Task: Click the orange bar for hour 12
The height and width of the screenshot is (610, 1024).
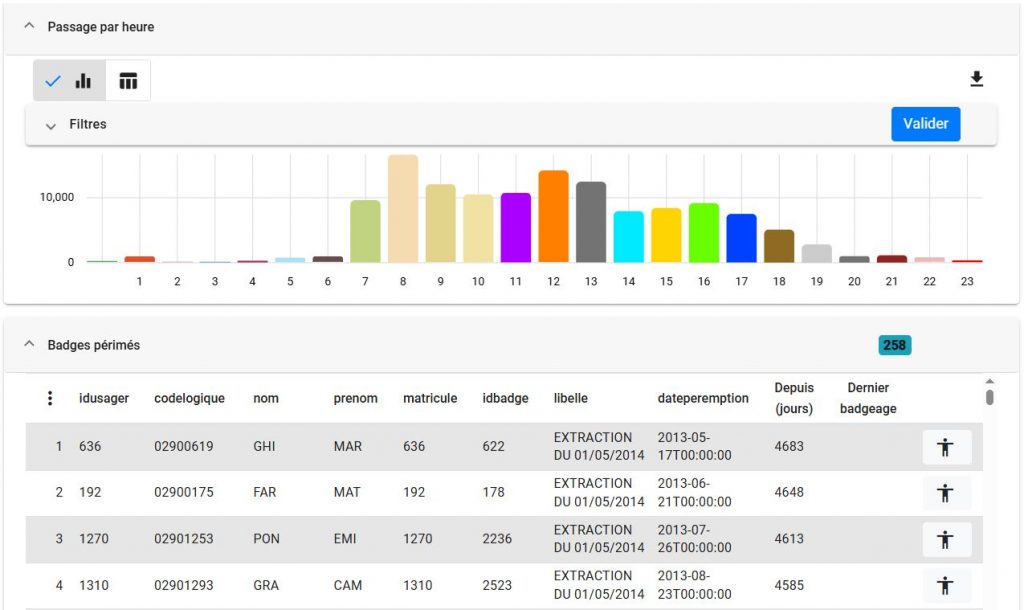Action: tap(553, 217)
